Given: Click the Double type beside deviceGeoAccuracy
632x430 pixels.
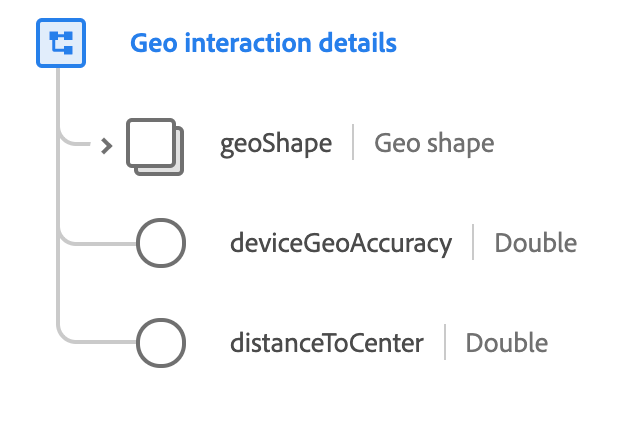Looking at the screenshot, I should (x=536, y=243).
